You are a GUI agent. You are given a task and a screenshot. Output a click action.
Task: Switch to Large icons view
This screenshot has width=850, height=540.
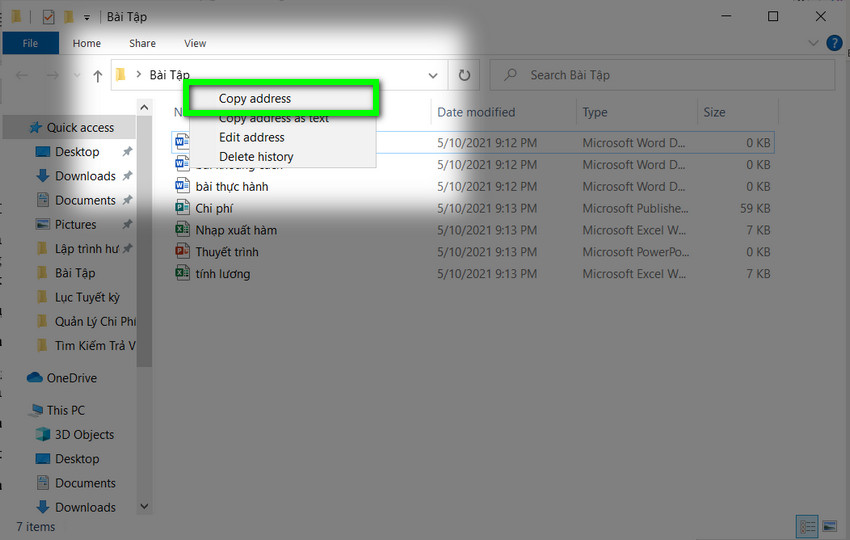pyautogui.click(x=829, y=526)
